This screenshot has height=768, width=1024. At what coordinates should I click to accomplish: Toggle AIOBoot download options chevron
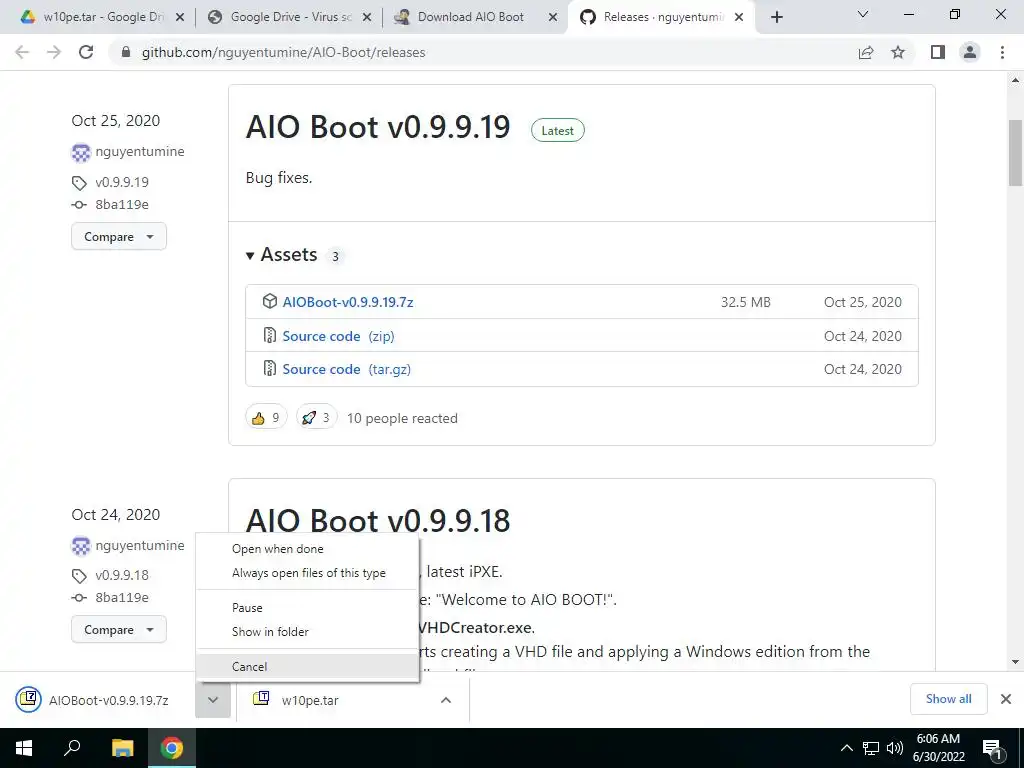(x=213, y=700)
